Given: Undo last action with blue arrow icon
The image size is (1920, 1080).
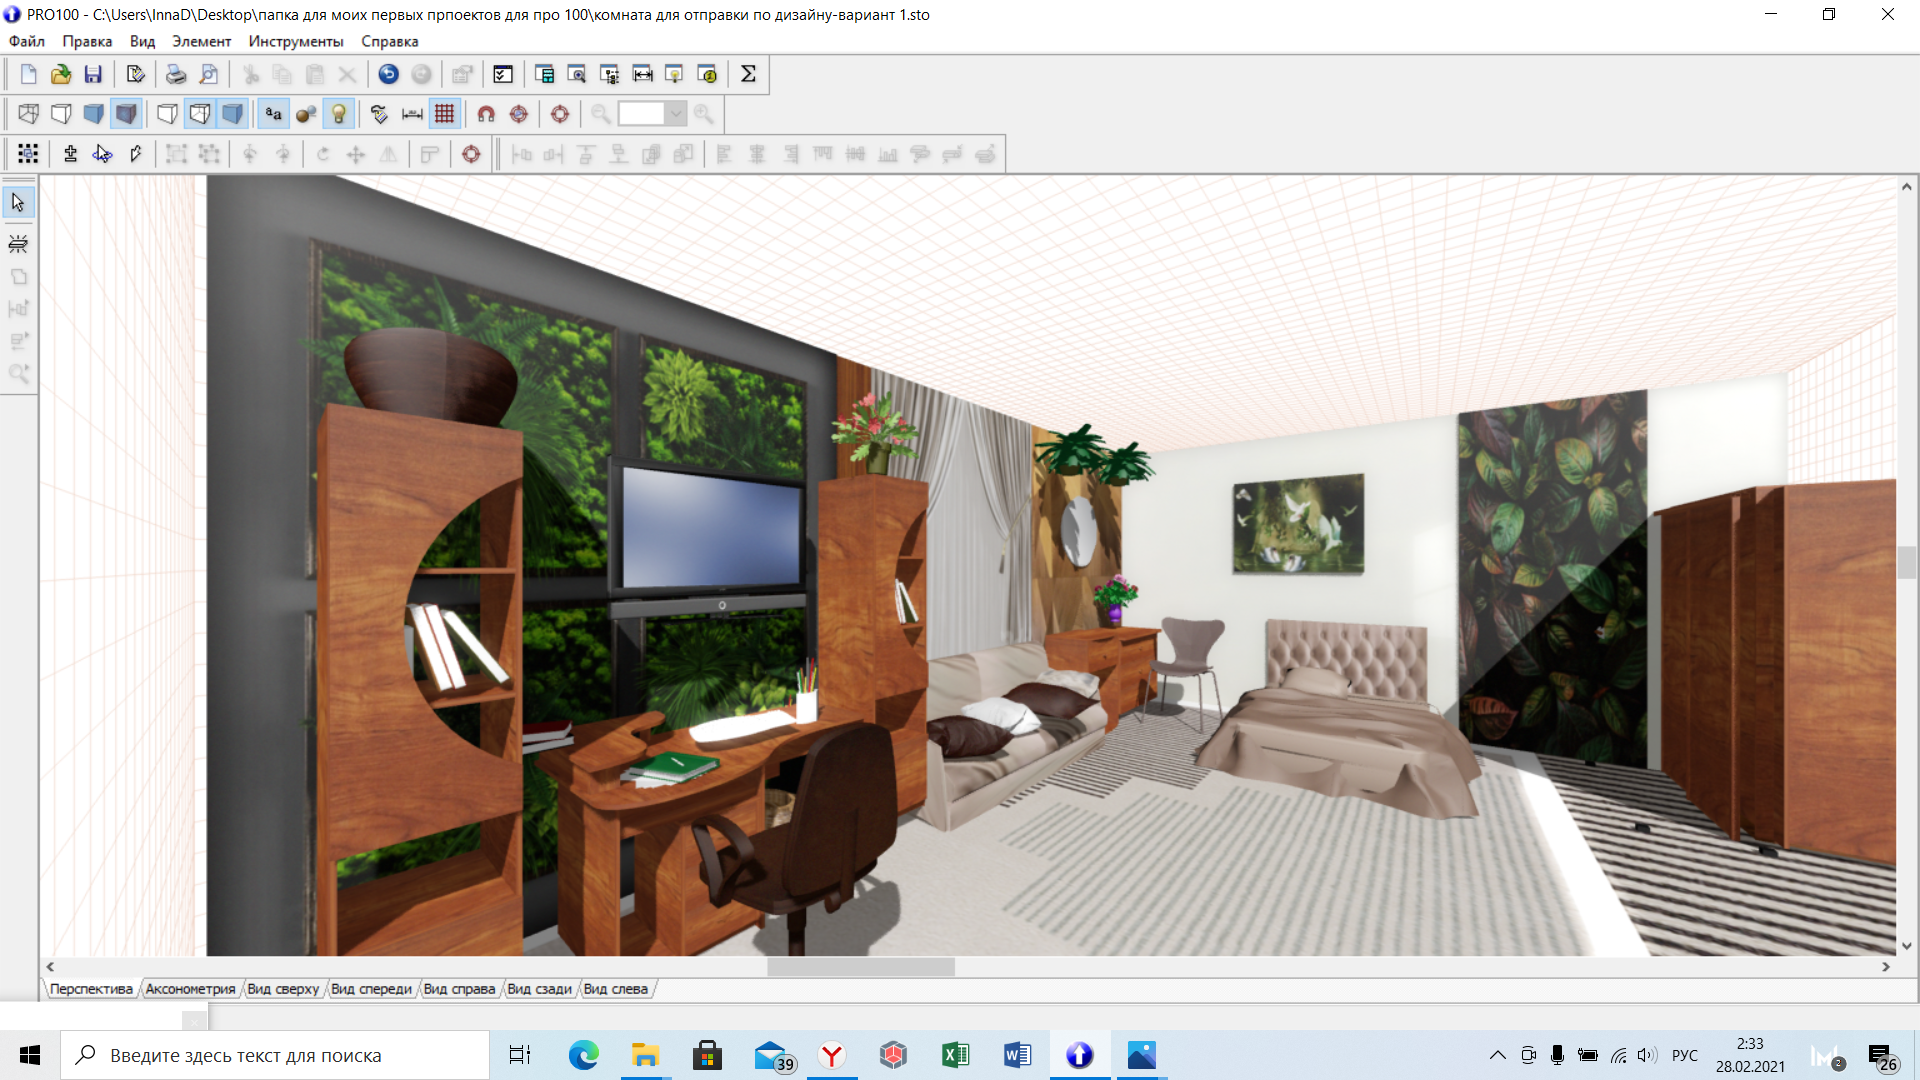Looking at the screenshot, I should tap(389, 74).
